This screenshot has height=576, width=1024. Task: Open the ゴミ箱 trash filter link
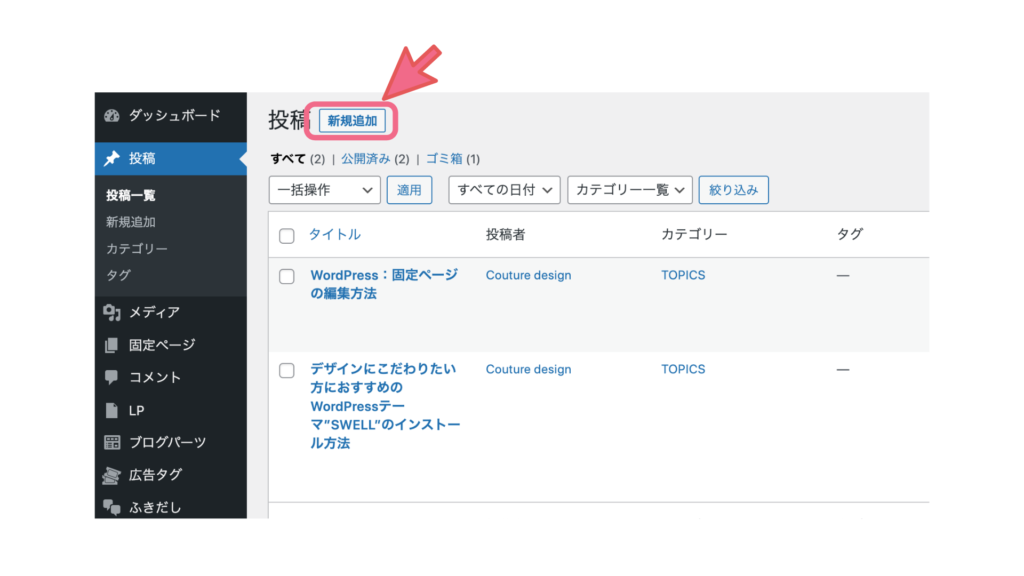(x=444, y=159)
